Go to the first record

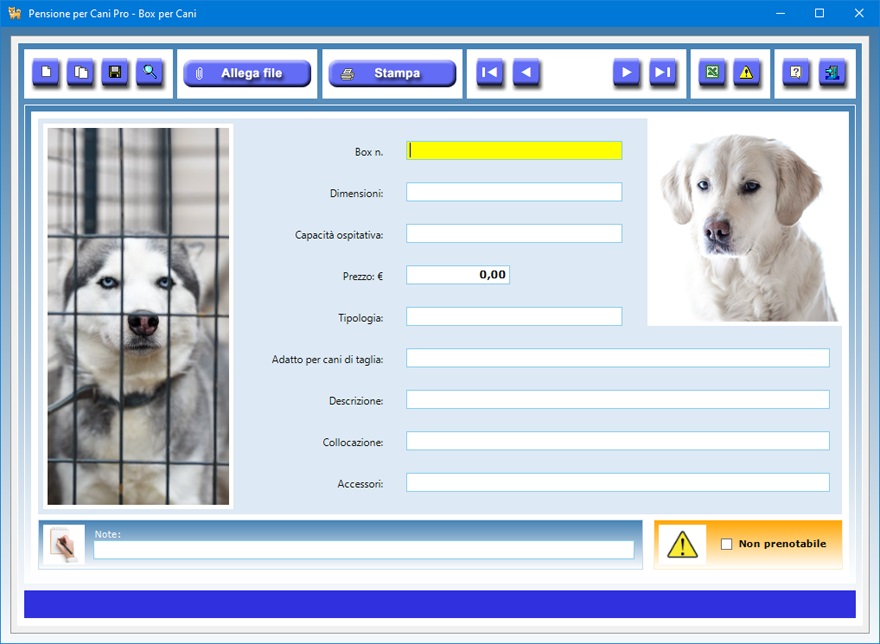pyautogui.click(x=490, y=72)
